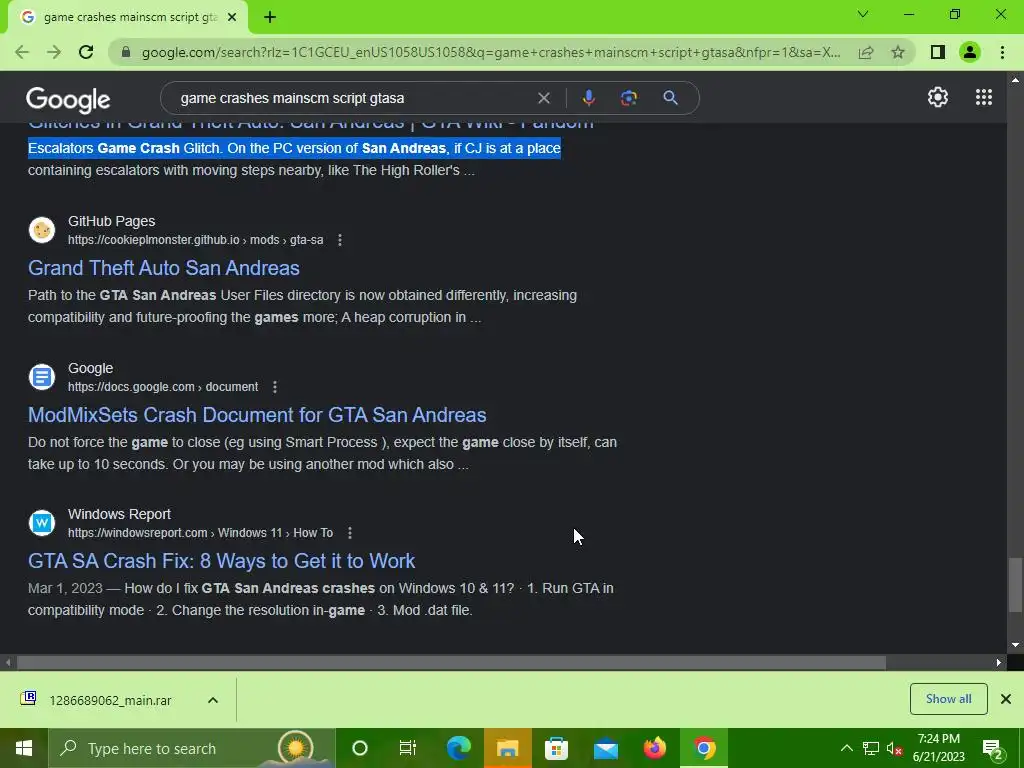Go back with the browser back arrow
Image resolution: width=1024 pixels, height=768 pixels.
[22, 52]
